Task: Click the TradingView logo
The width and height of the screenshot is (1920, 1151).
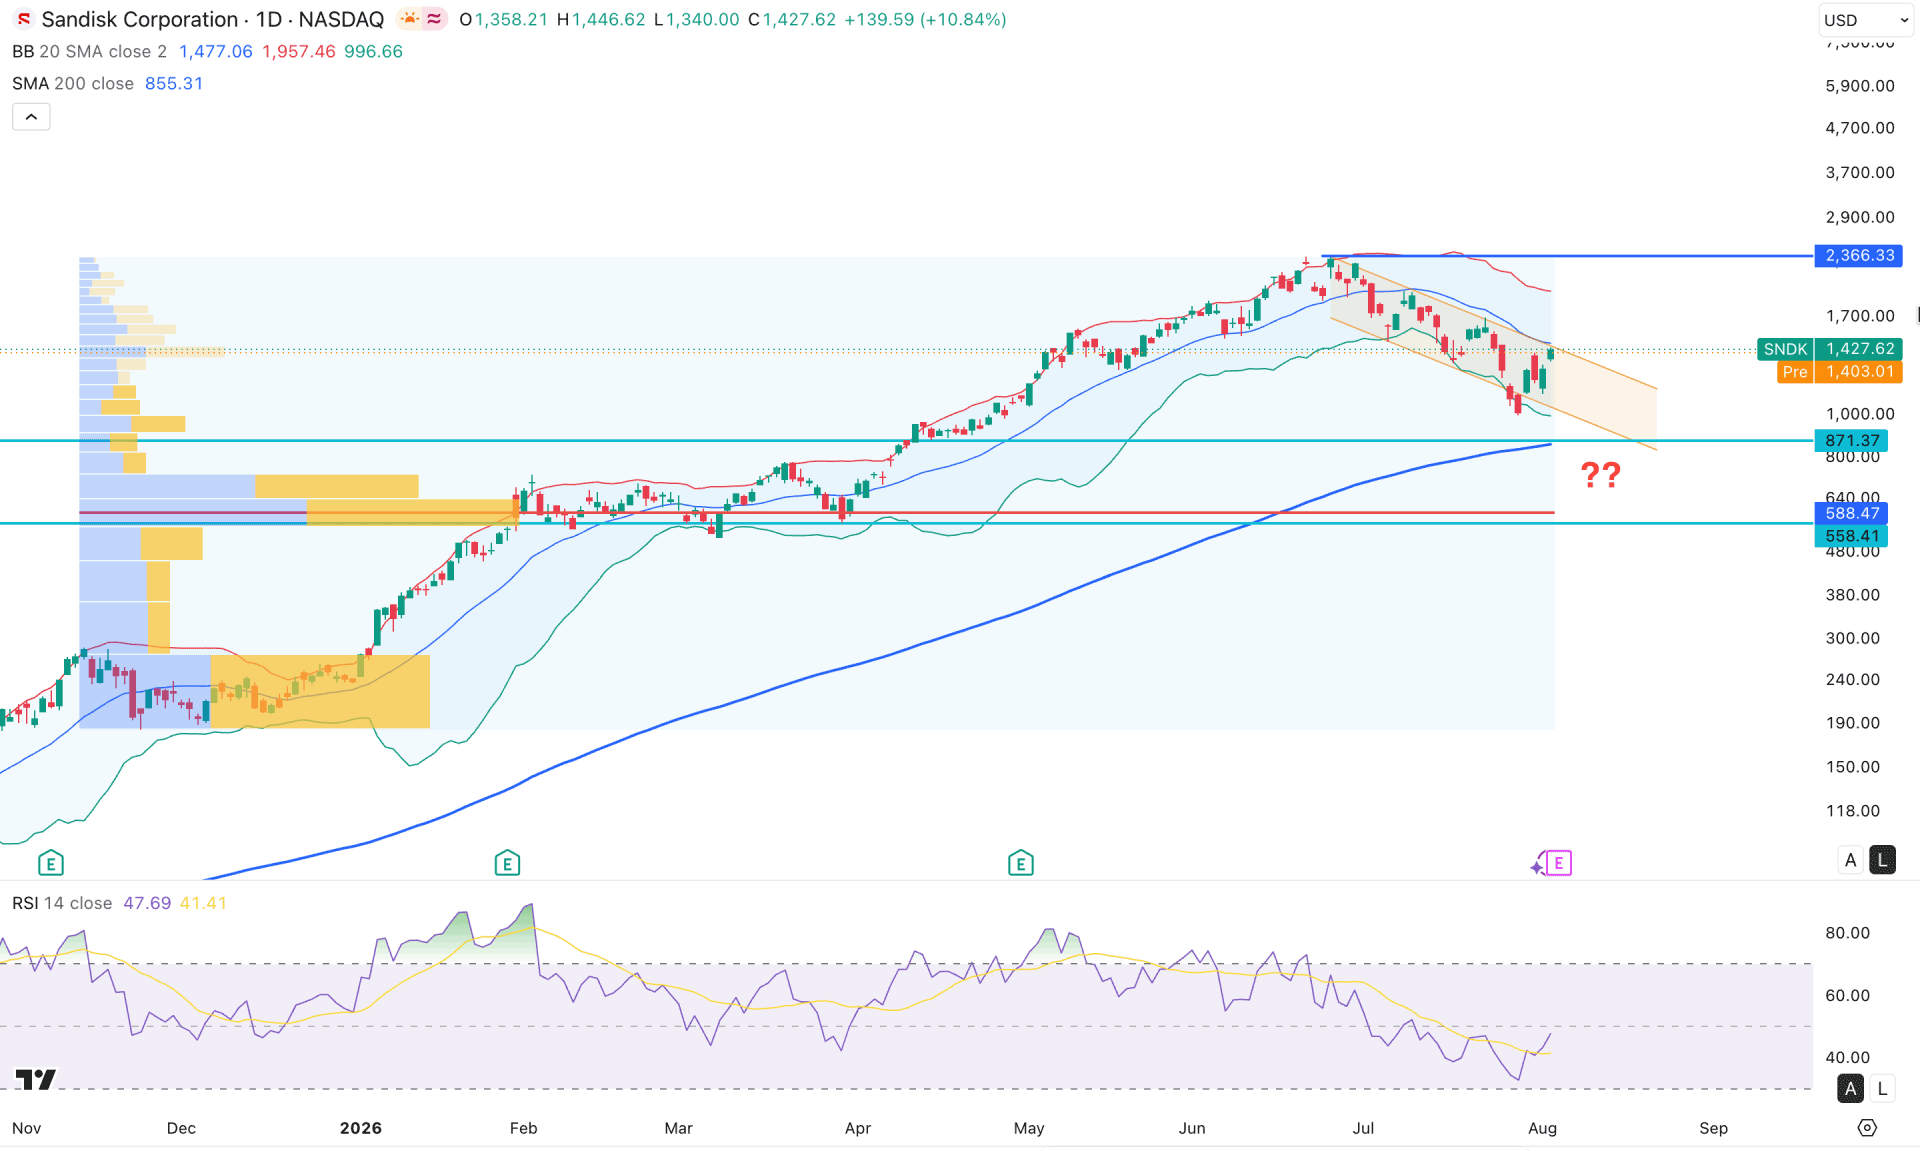Action: pyautogui.click(x=36, y=1079)
